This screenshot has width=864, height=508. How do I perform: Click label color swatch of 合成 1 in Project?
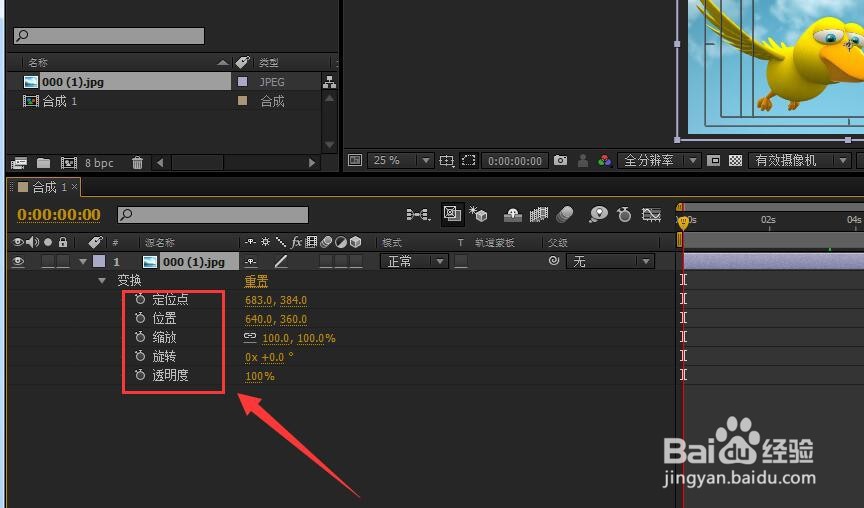tap(242, 100)
